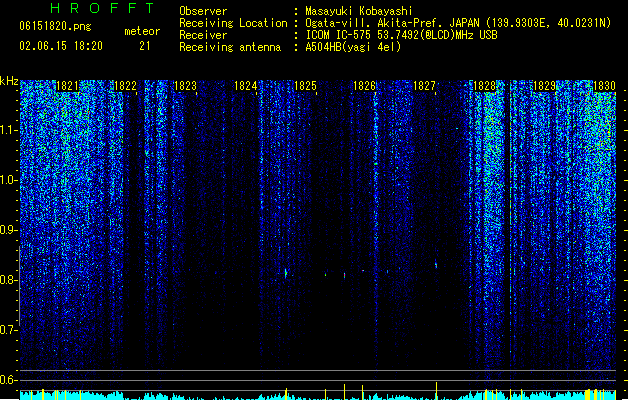Click the 1830 time label
This screenshot has width=629, height=400.
pos(604,86)
